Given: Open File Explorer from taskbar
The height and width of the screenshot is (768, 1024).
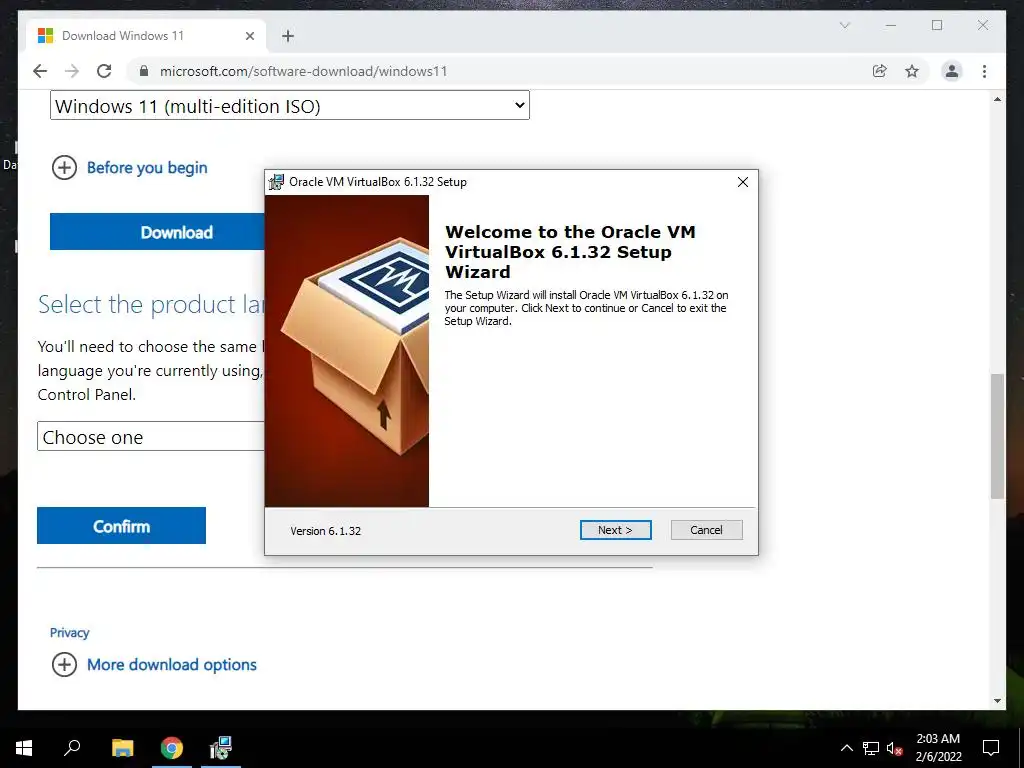Looking at the screenshot, I should tap(122, 748).
